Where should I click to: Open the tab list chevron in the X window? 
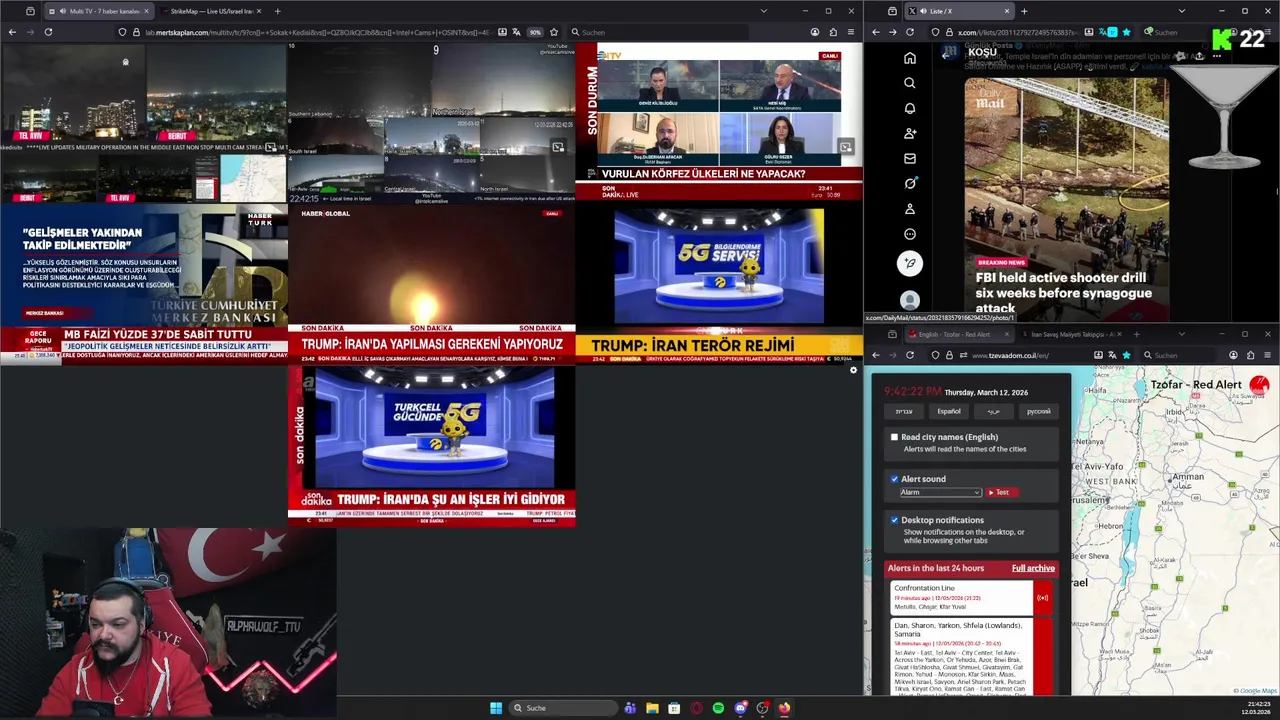1181,11
